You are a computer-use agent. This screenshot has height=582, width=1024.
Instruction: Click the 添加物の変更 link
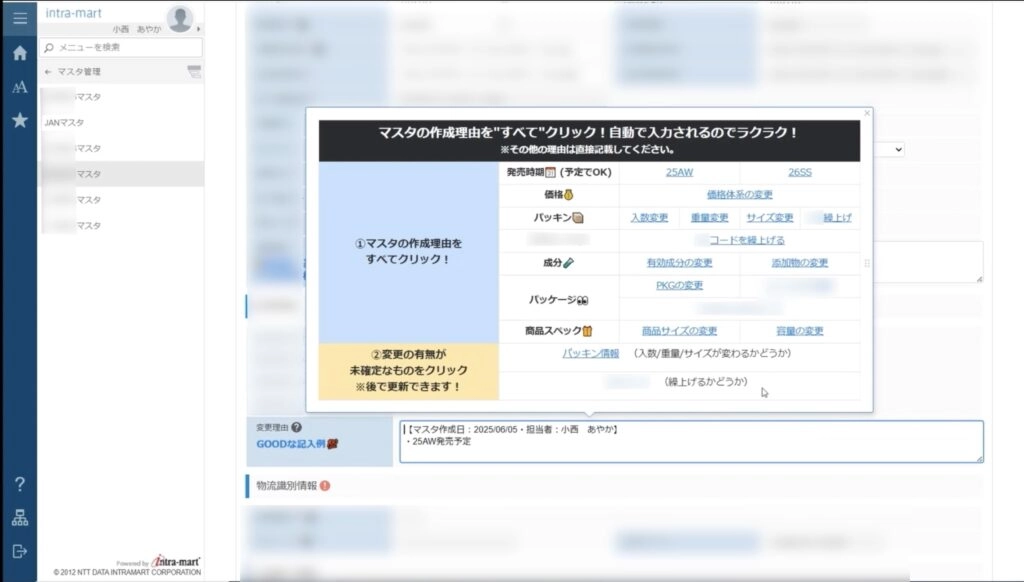click(799, 263)
